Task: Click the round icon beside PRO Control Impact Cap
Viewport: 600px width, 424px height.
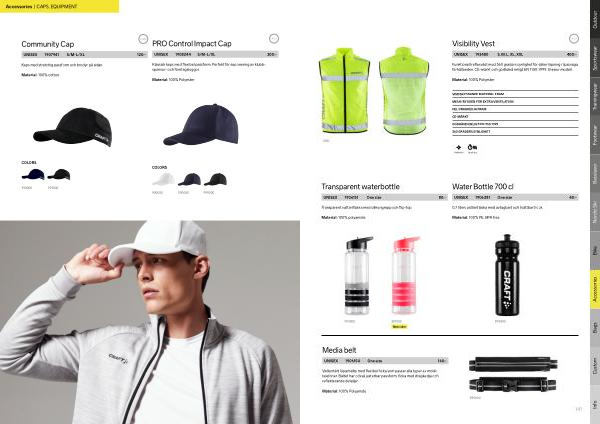Action: coord(274,38)
